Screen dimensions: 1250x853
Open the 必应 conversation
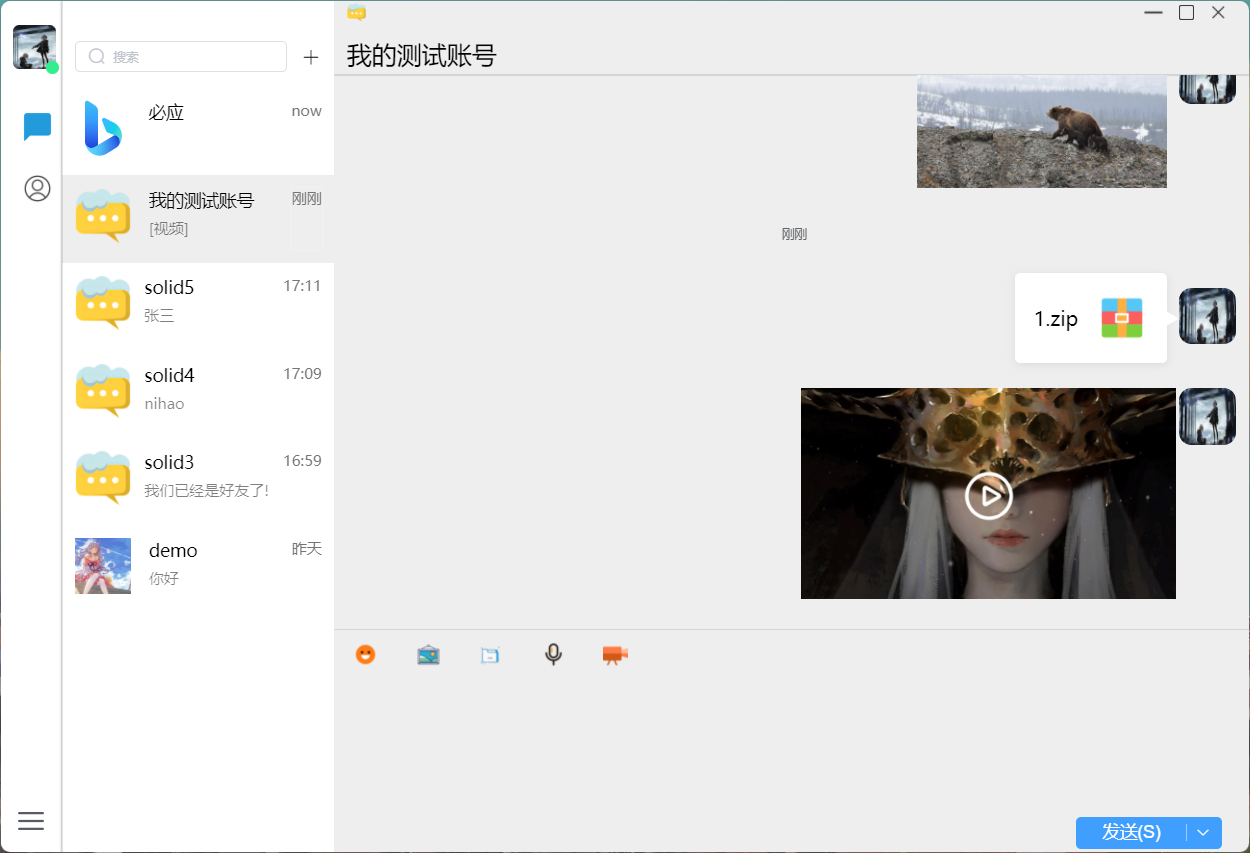(198, 132)
